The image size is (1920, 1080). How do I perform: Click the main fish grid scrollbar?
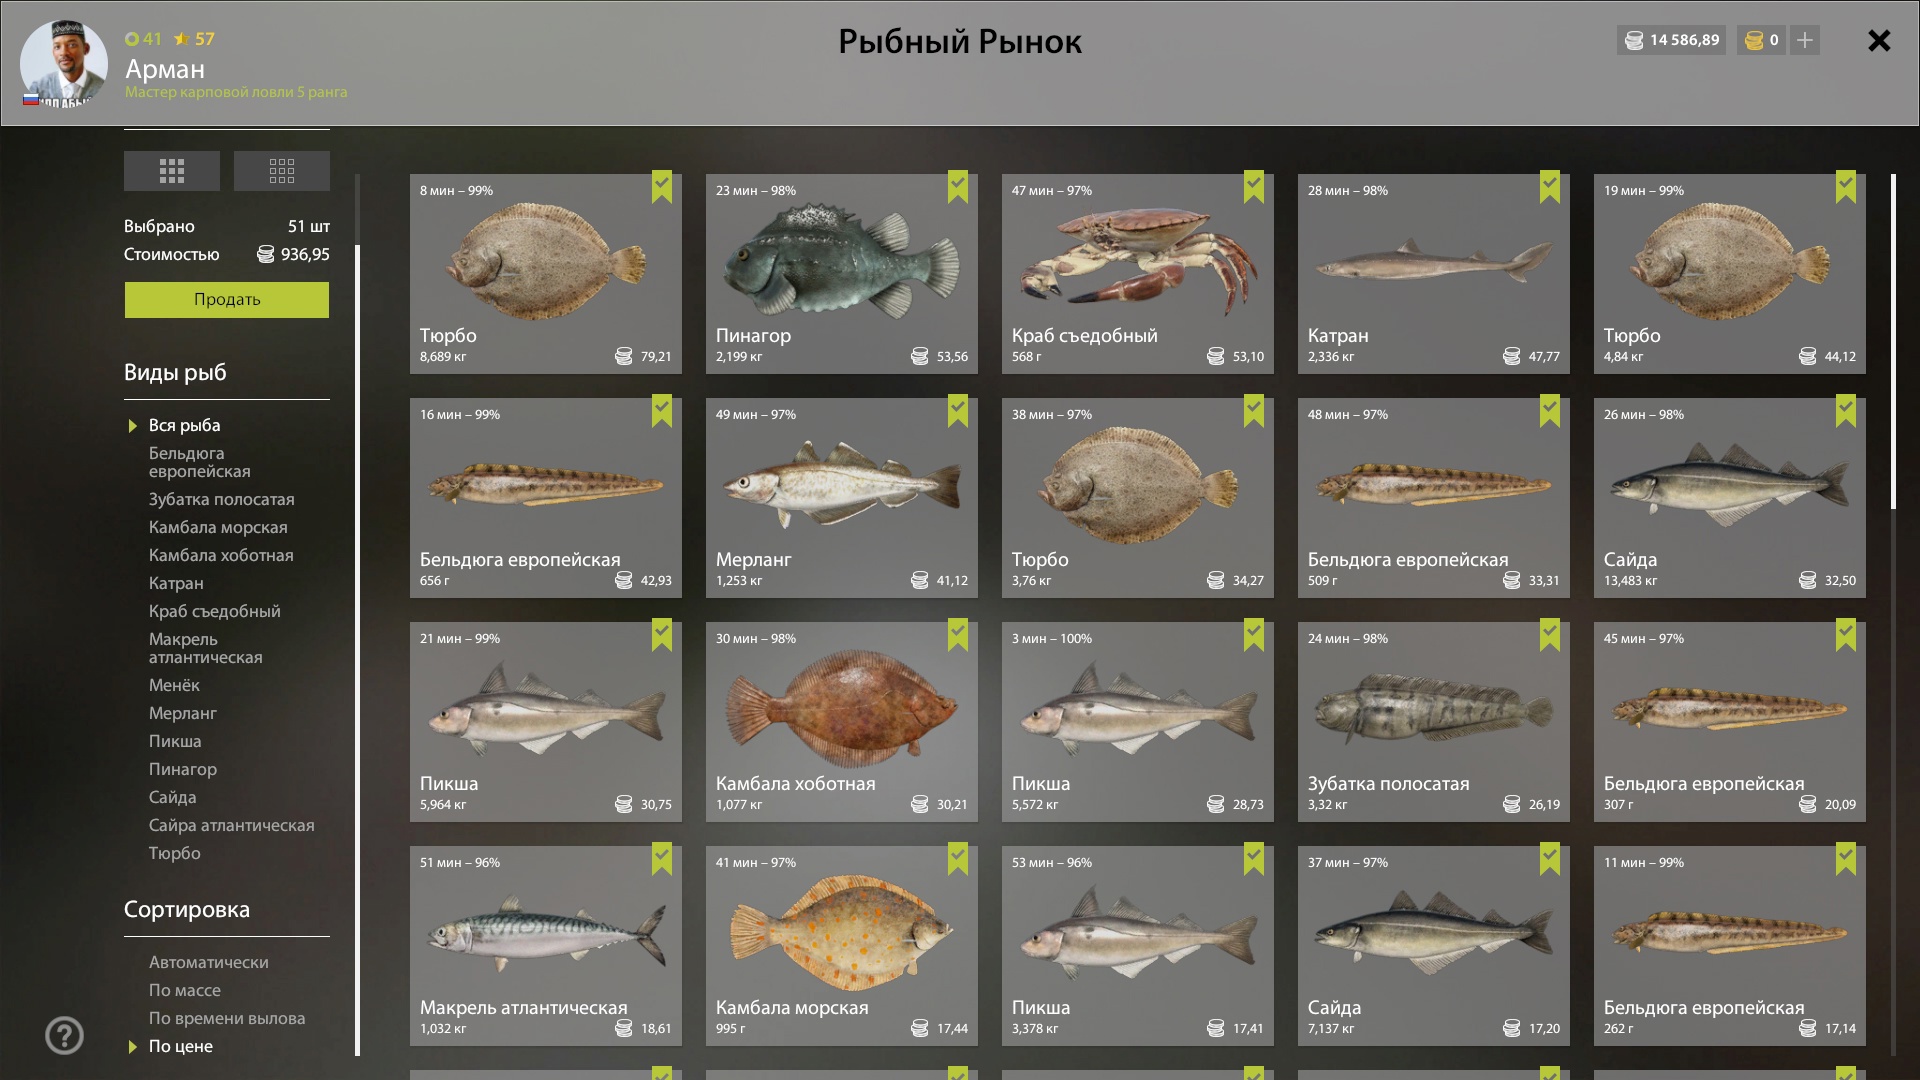1893,341
